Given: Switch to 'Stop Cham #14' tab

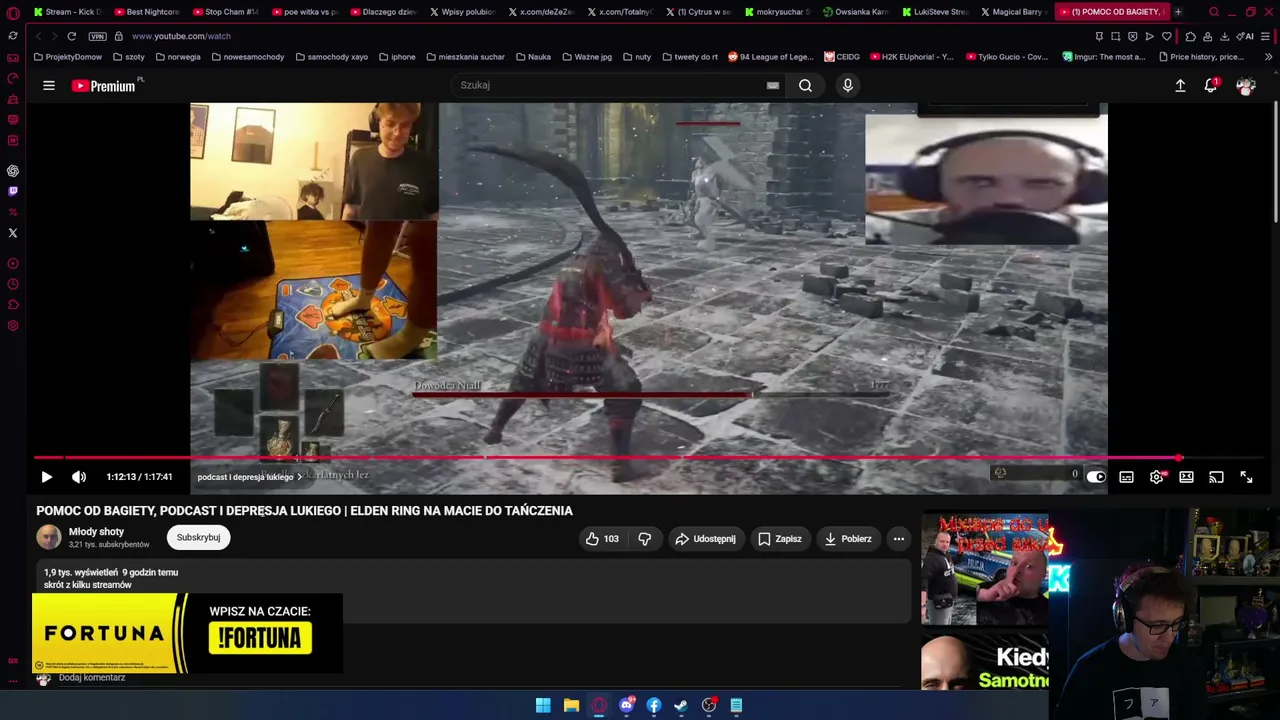Looking at the screenshot, I should click(x=225, y=12).
